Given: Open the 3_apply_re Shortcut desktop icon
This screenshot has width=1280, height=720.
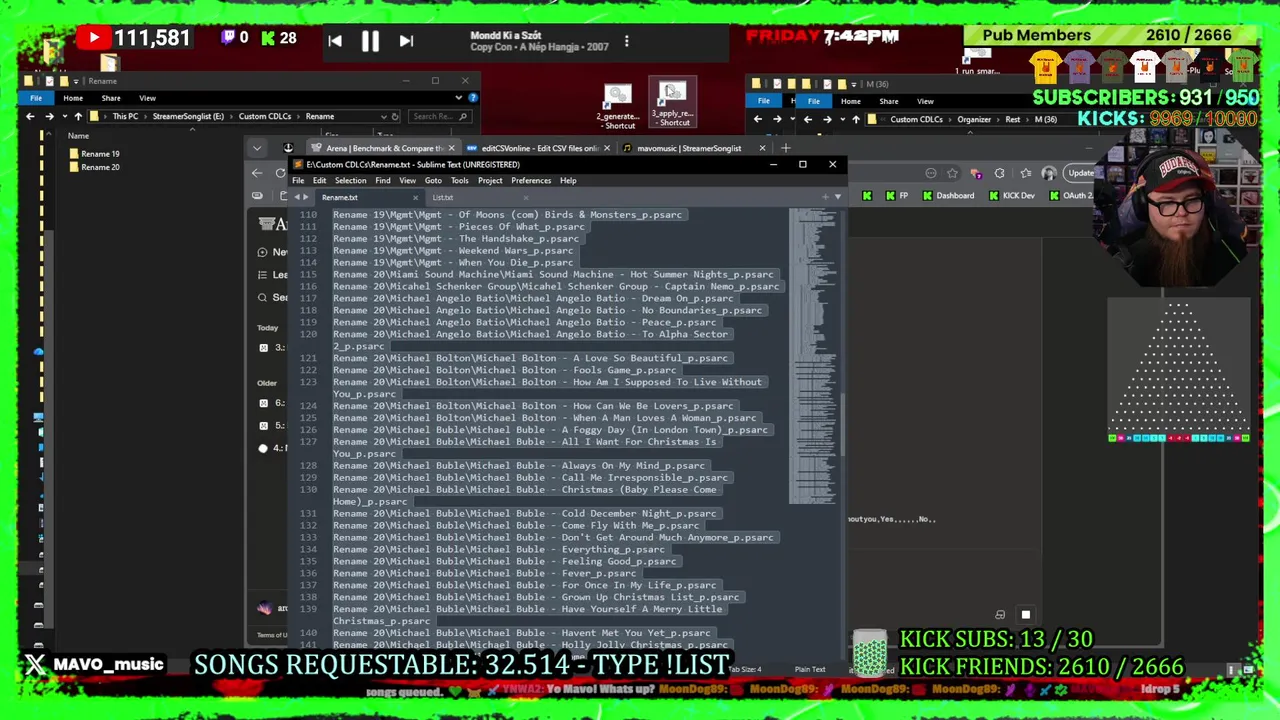Looking at the screenshot, I should 673,104.
